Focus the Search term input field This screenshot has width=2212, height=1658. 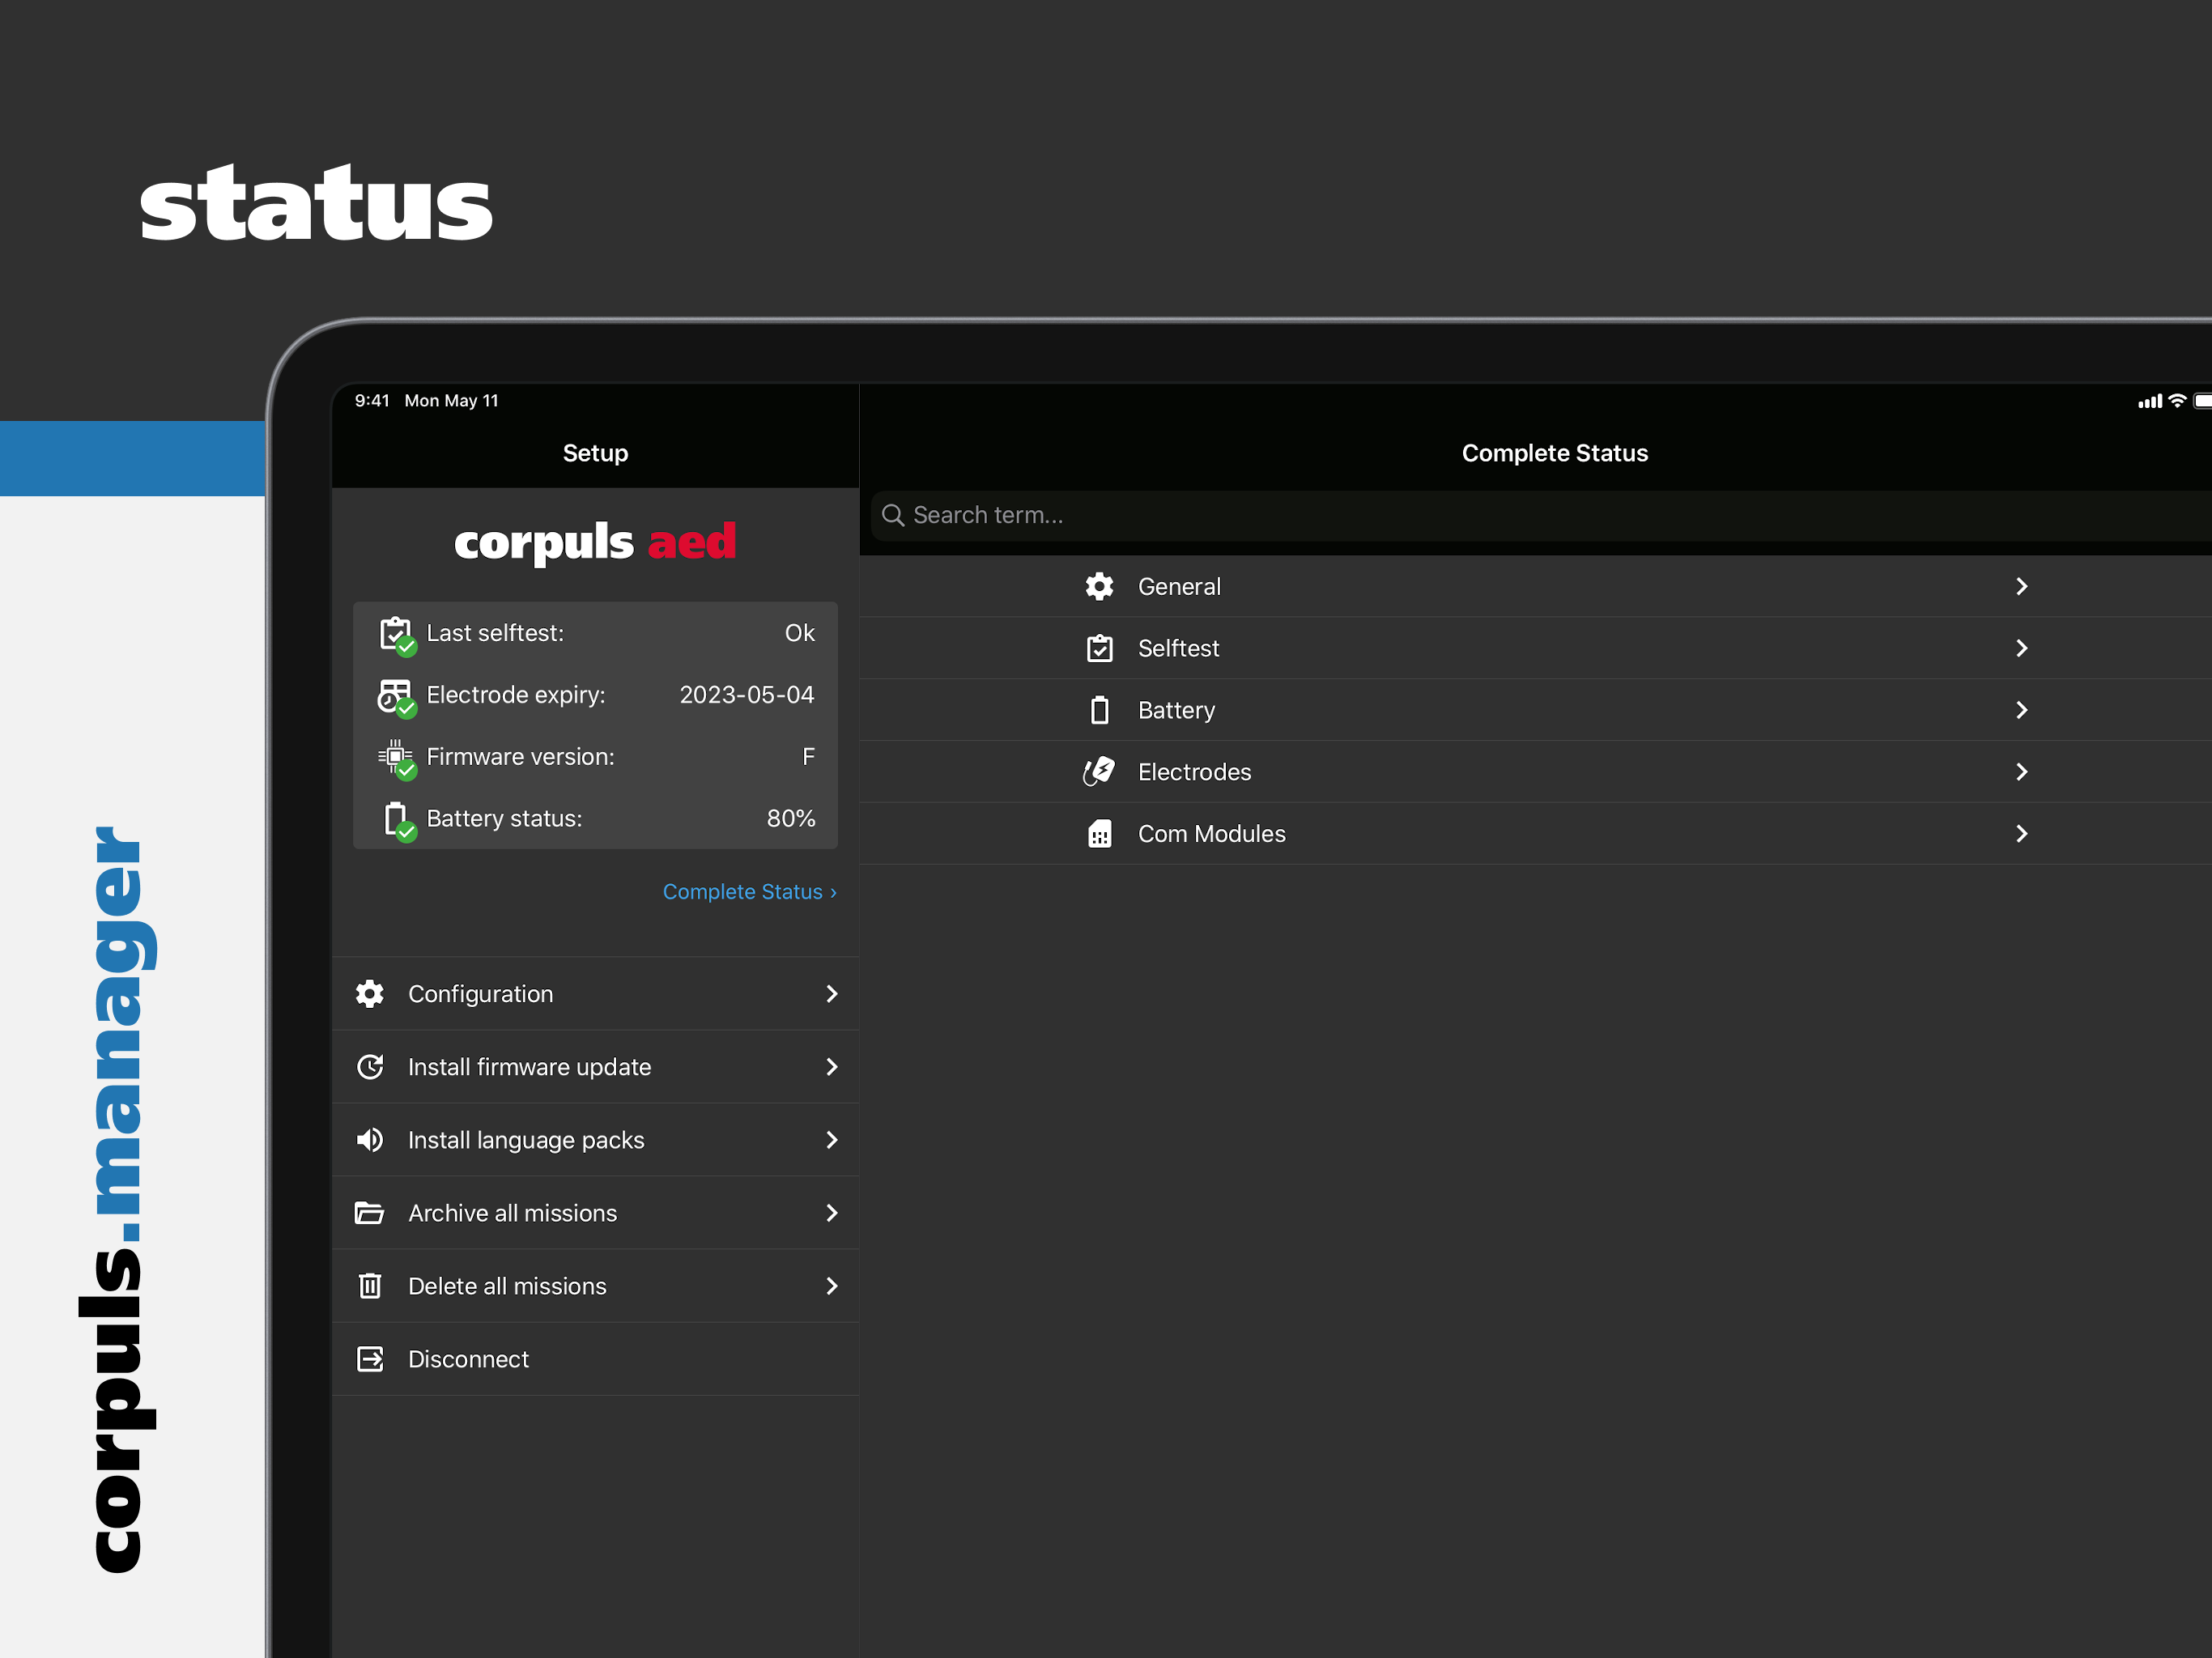pos(1541,515)
